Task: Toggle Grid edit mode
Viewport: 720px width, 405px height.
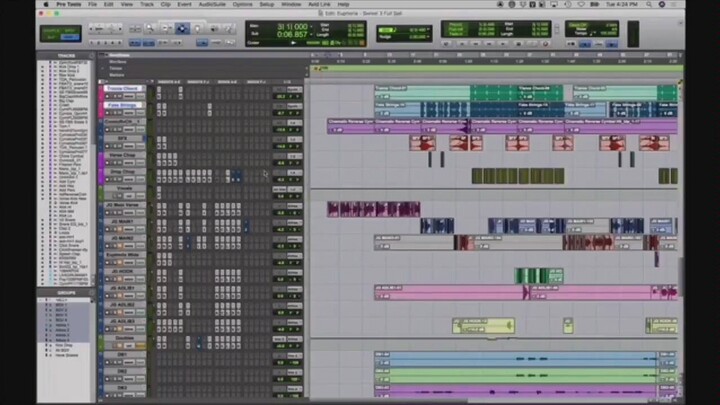Action: [70, 37]
